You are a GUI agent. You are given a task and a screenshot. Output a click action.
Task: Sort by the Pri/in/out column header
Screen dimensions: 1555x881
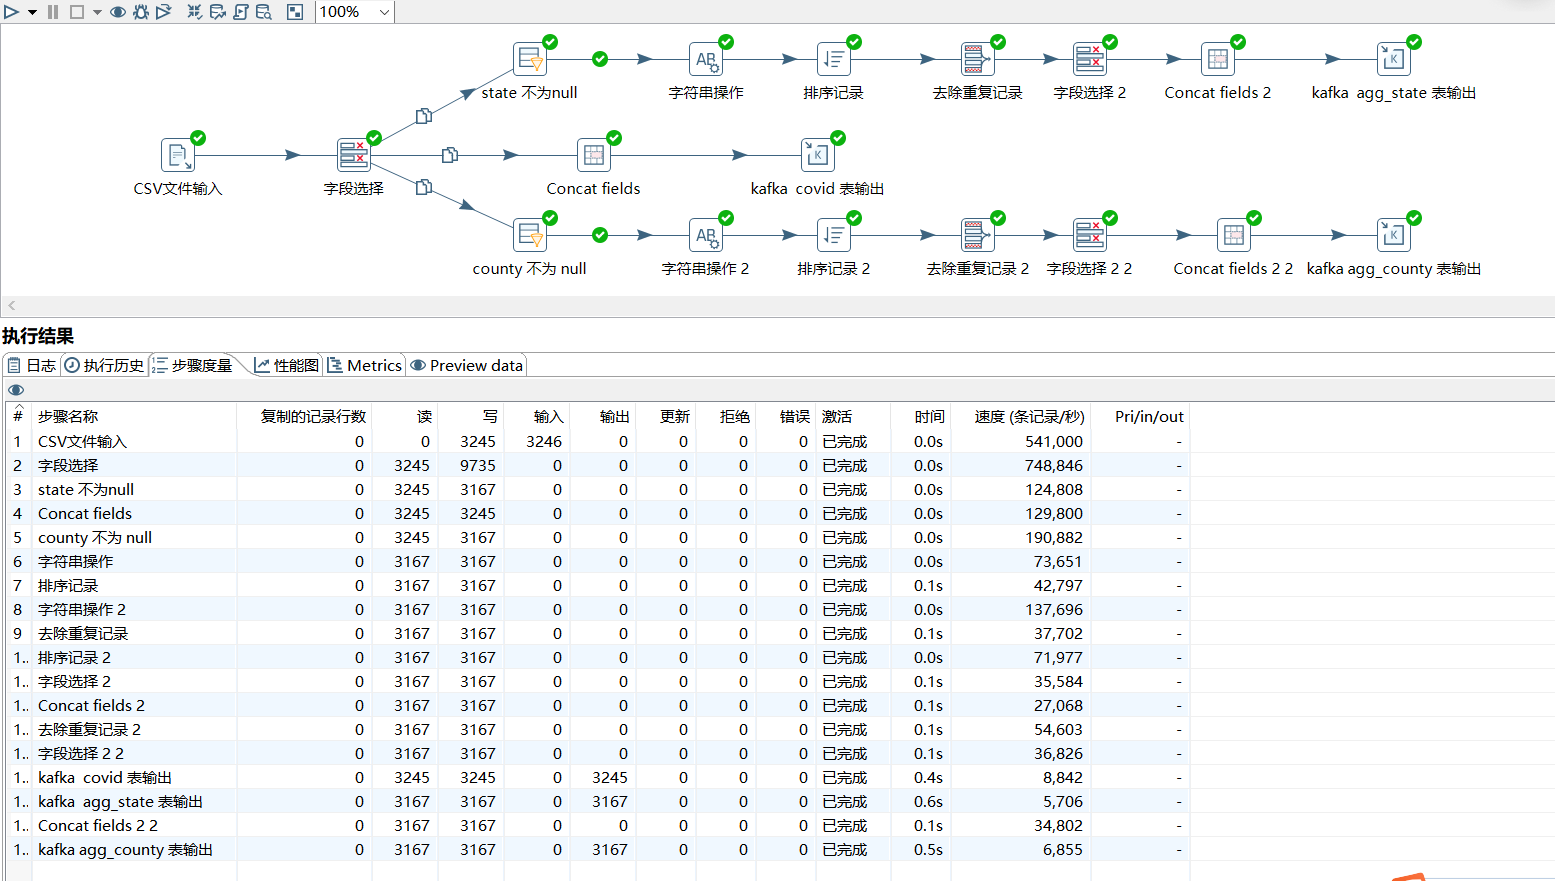tap(1139, 417)
